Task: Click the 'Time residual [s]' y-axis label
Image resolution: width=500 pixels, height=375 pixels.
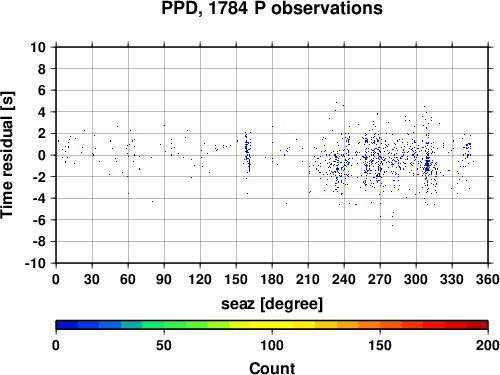Action: 7,155
